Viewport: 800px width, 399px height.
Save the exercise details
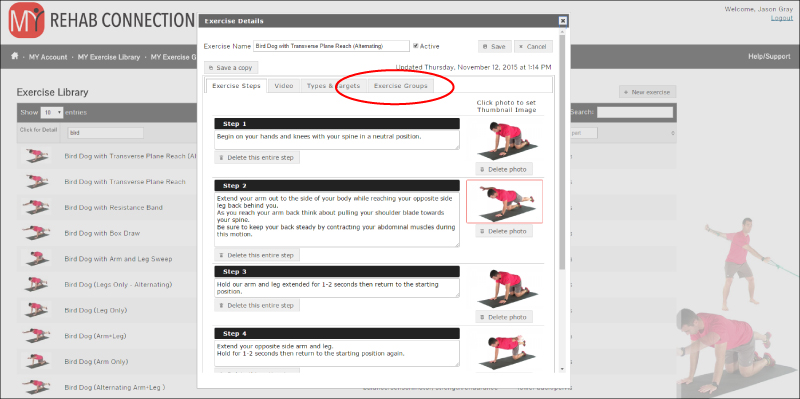[494, 46]
